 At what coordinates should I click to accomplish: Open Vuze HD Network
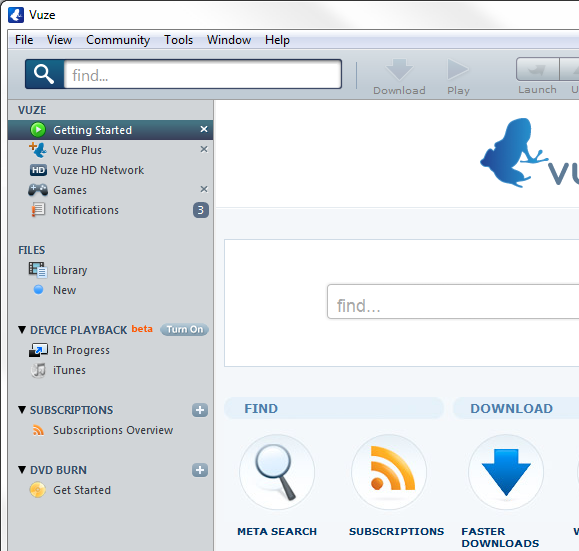[110, 170]
